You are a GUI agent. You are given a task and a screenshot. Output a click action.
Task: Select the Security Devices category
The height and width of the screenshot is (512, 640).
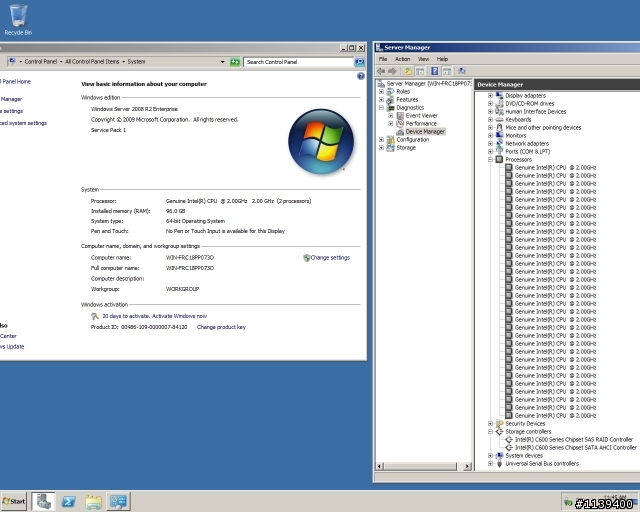[525, 424]
